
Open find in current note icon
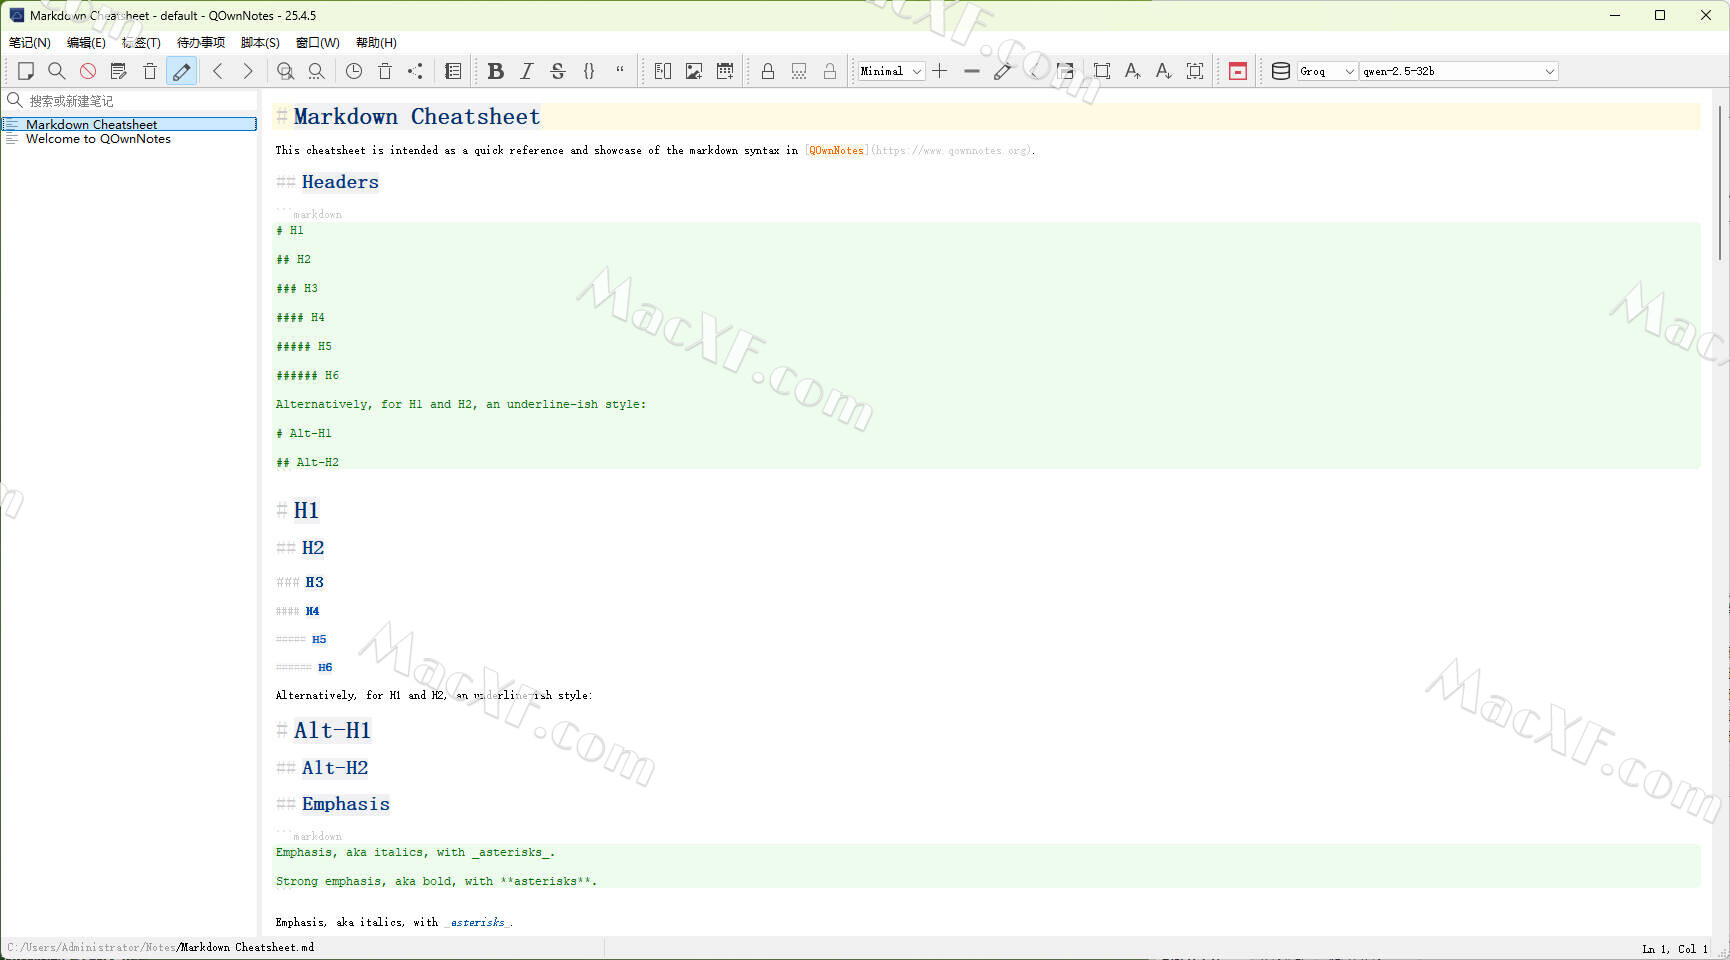[x=285, y=71]
